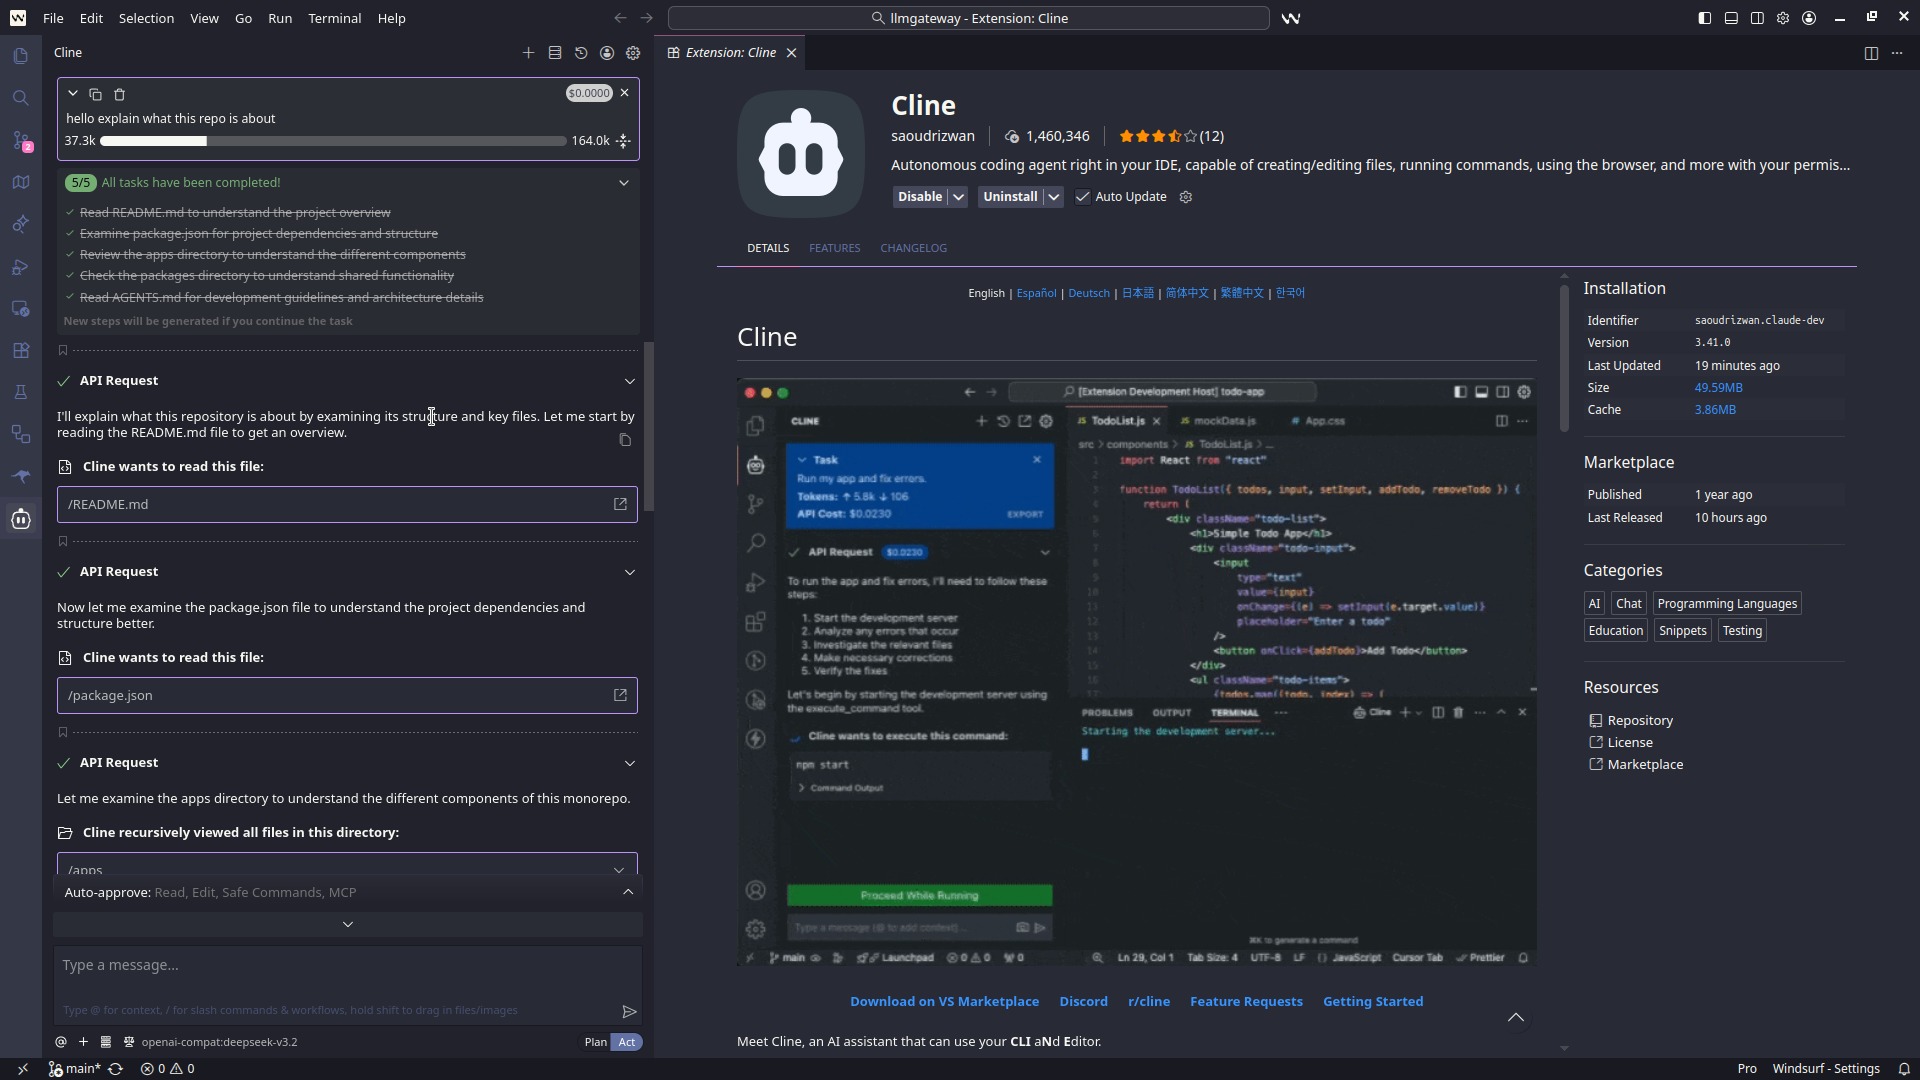This screenshot has width=1920, height=1080.
Task: Switch to the CHANGELOG tab
Action: [913, 248]
